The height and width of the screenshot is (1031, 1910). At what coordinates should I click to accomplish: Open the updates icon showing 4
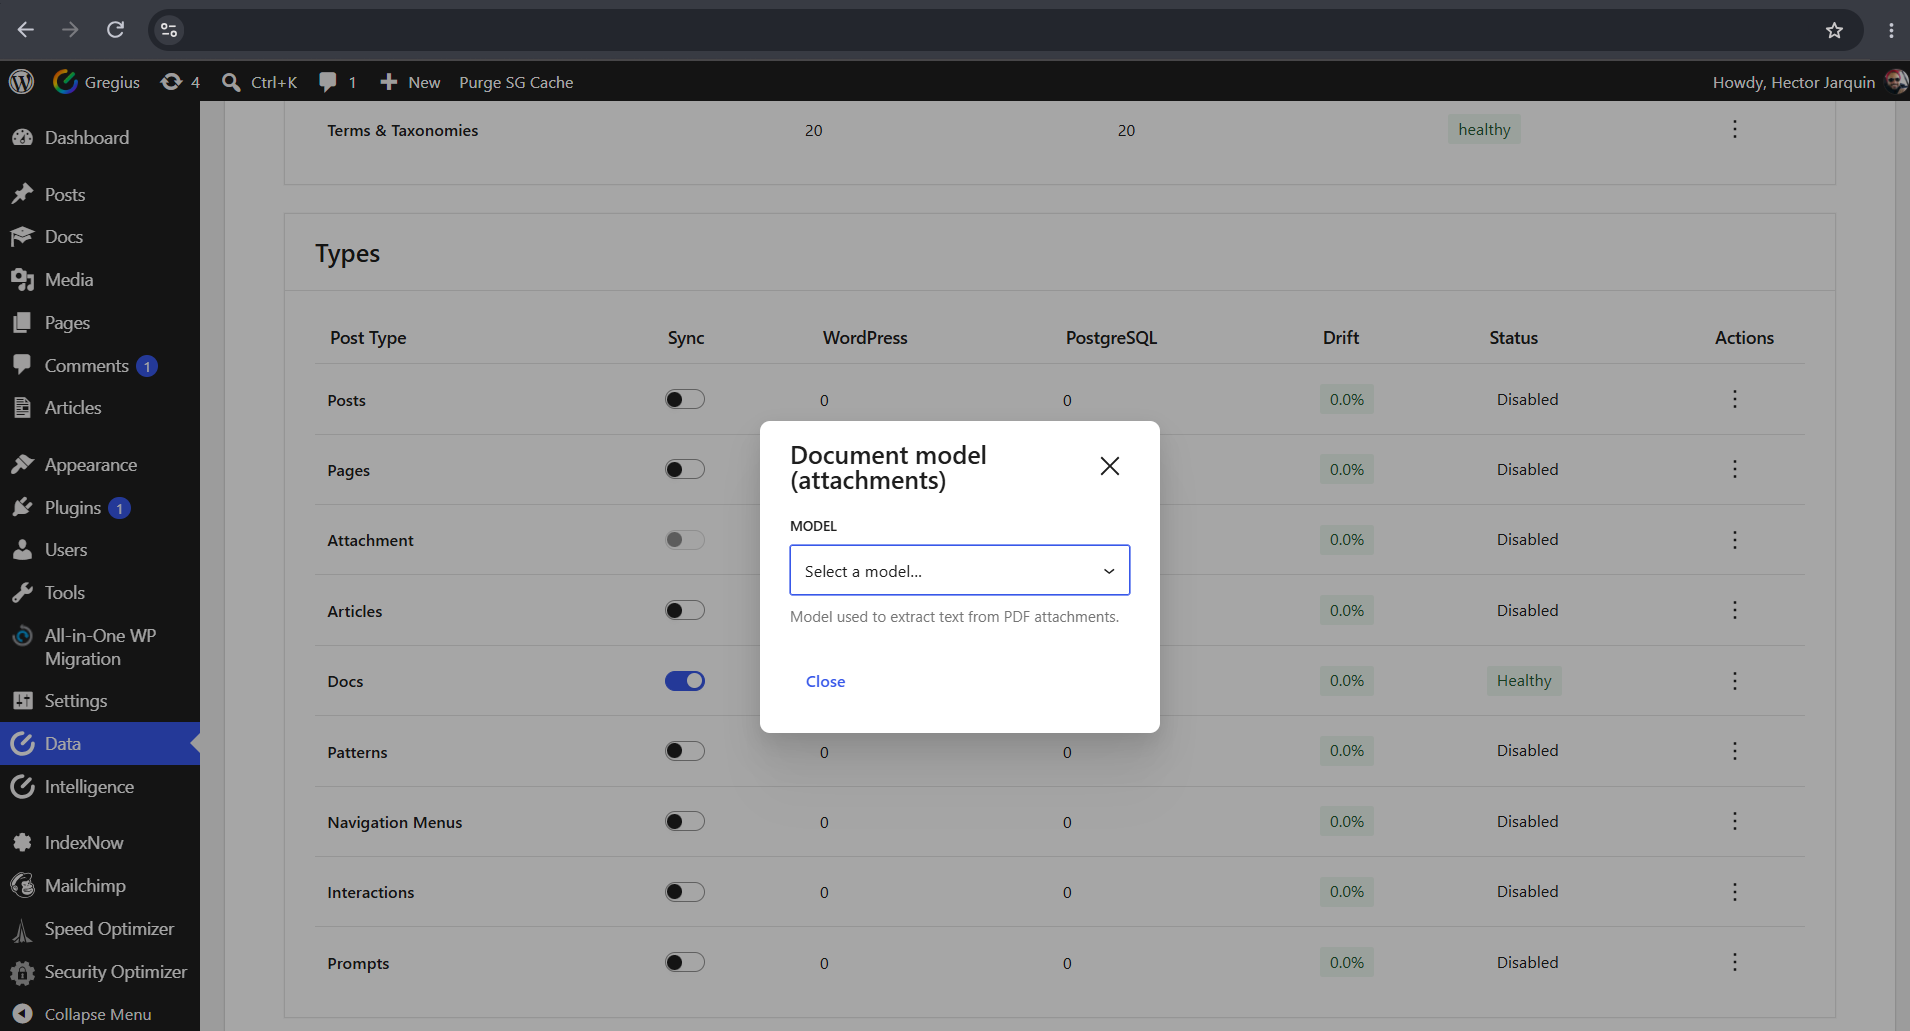point(180,82)
